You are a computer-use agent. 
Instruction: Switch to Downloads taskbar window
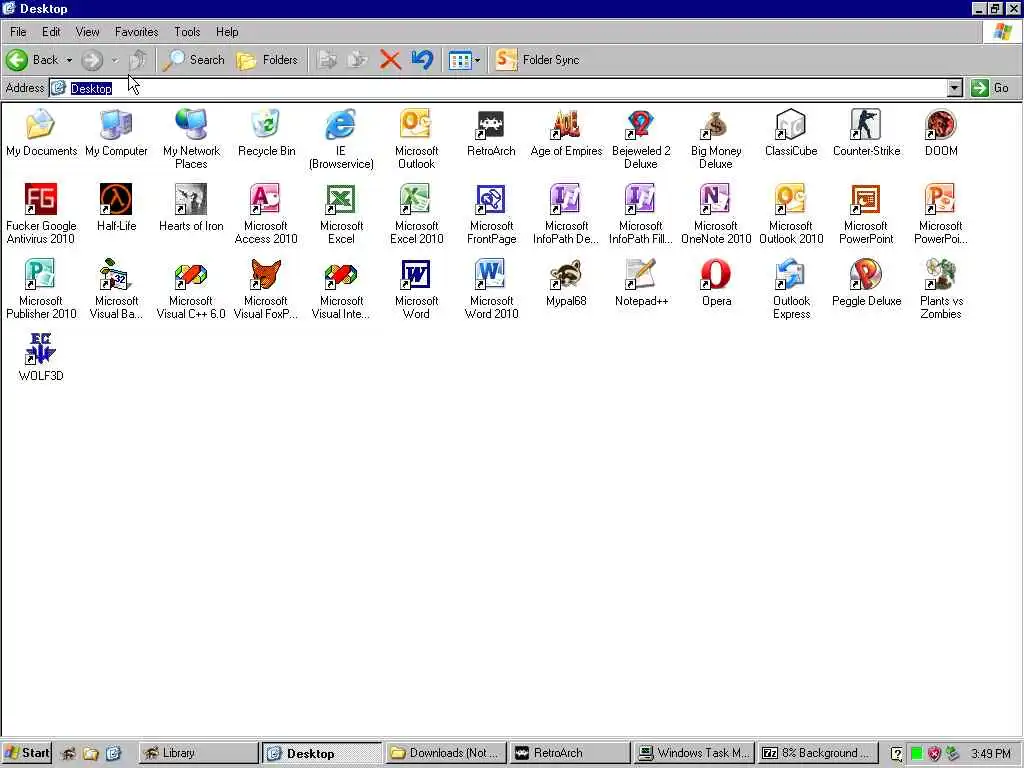(x=446, y=753)
